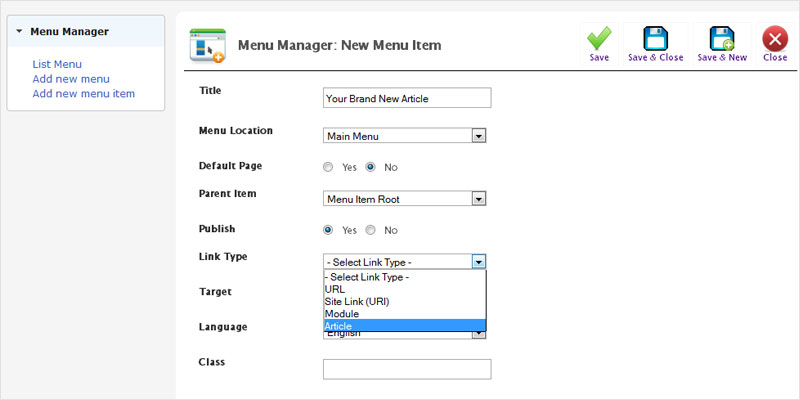Click the Title text field

click(x=407, y=98)
